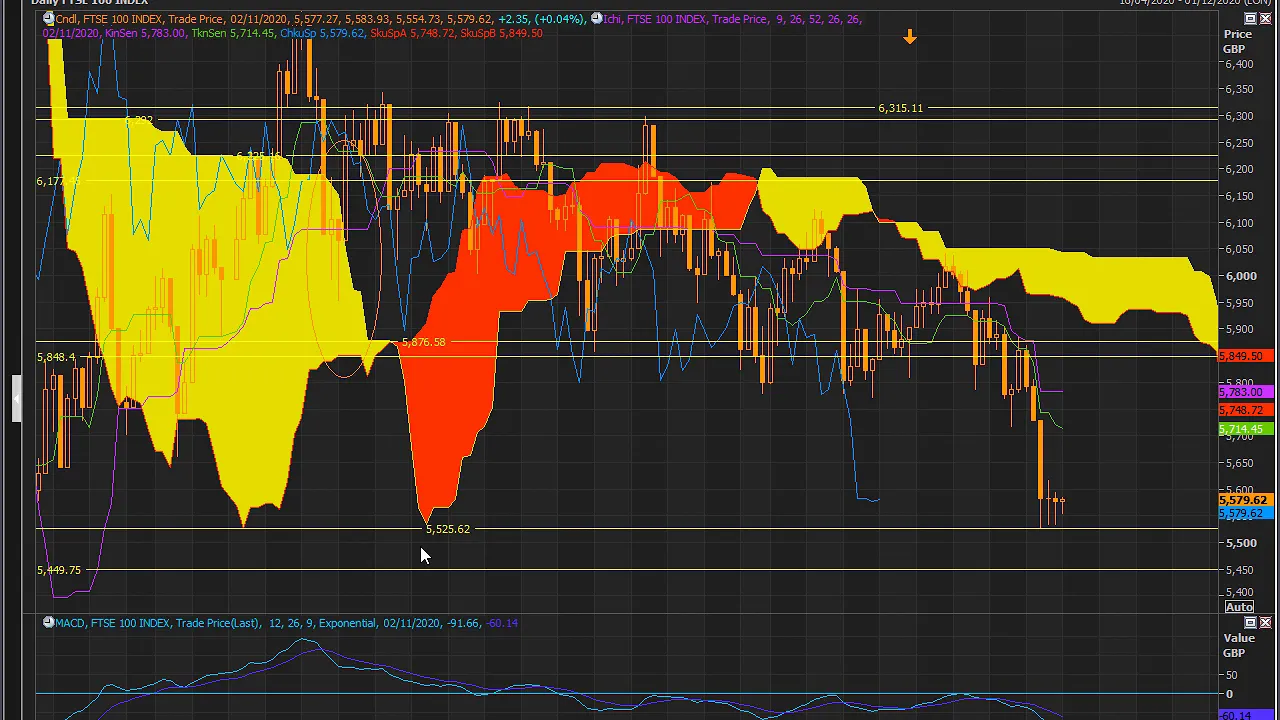Click the clock icon before Ichi label
Viewport: 1280px width, 720px height.
596,19
